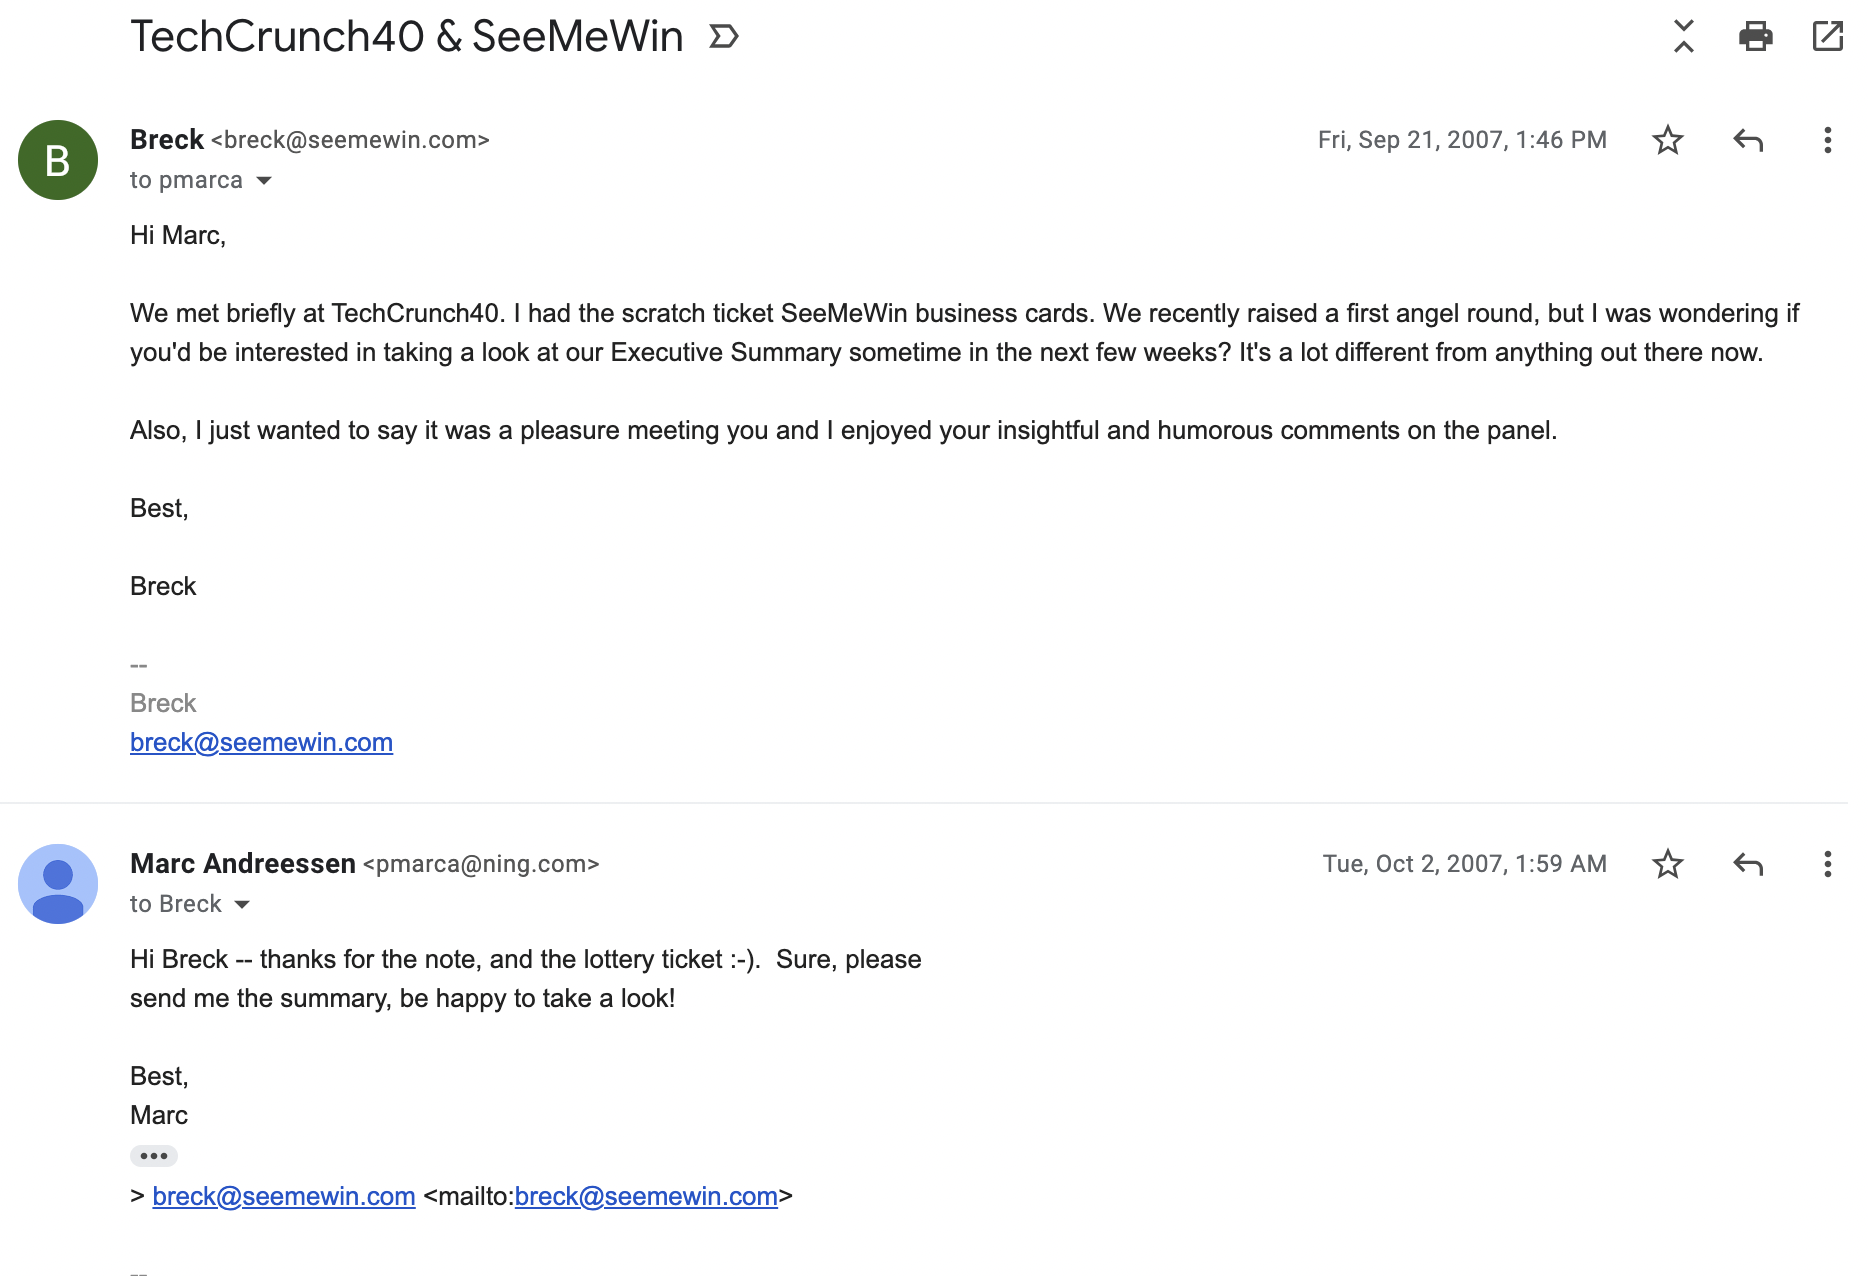Star Marc Andreessen's Oct 2 message
This screenshot has height=1276, width=1868.
click(x=1667, y=864)
